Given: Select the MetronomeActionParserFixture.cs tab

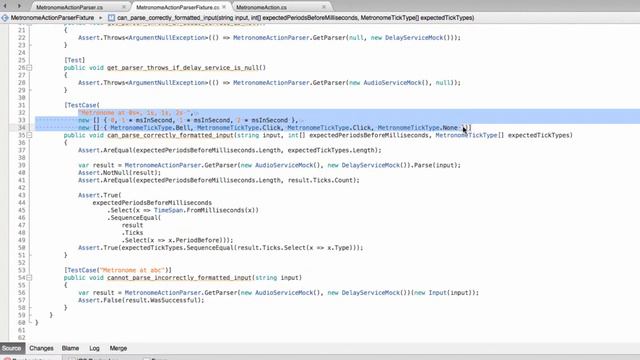Looking at the screenshot, I should (x=178, y=7).
